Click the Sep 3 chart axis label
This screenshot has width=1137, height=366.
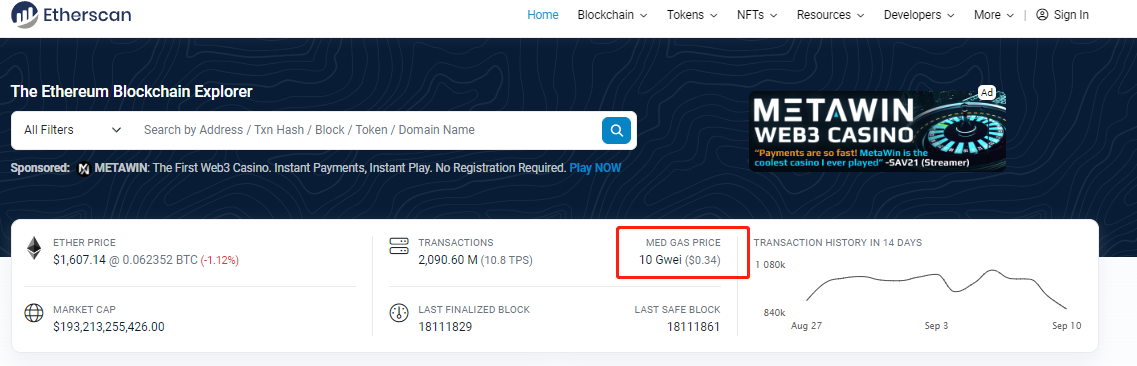coord(936,326)
